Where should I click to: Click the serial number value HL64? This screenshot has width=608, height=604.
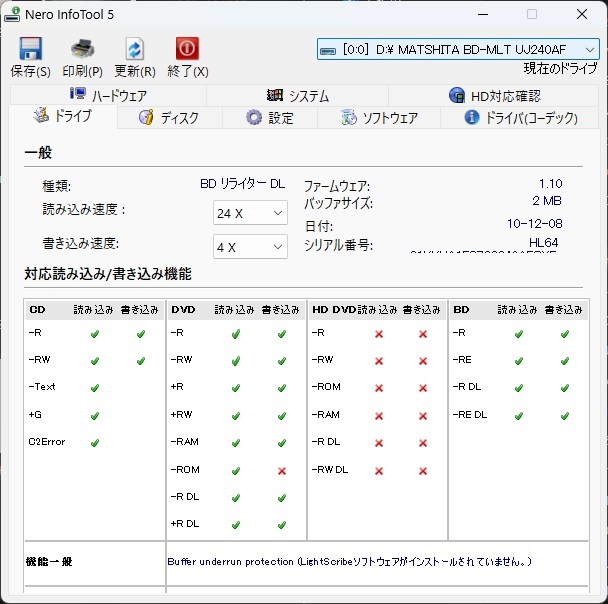(x=543, y=243)
